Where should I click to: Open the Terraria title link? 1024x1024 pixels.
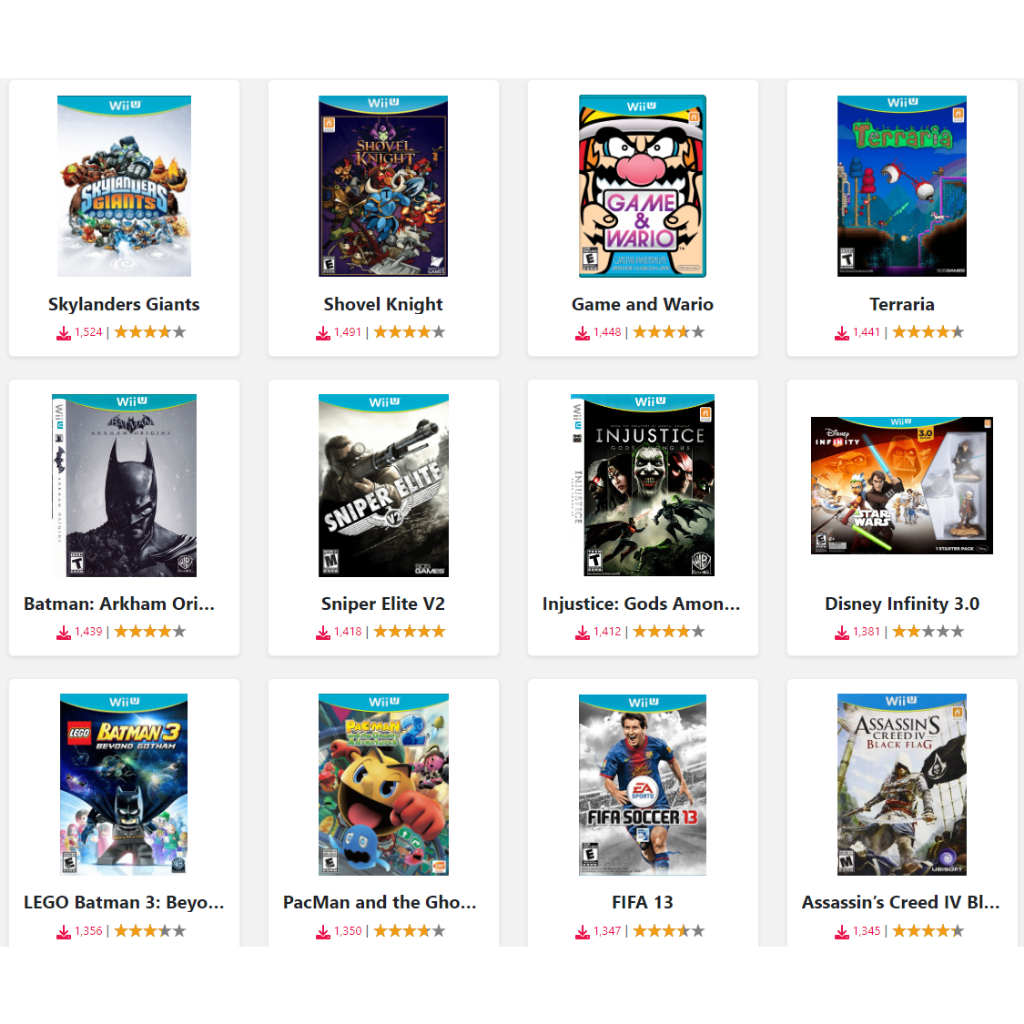pyautogui.click(x=902, y=304)
